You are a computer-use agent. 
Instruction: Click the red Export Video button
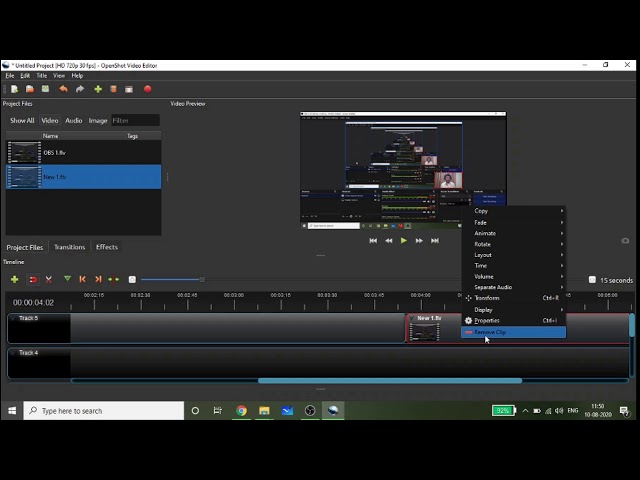[x=148, y=89]
